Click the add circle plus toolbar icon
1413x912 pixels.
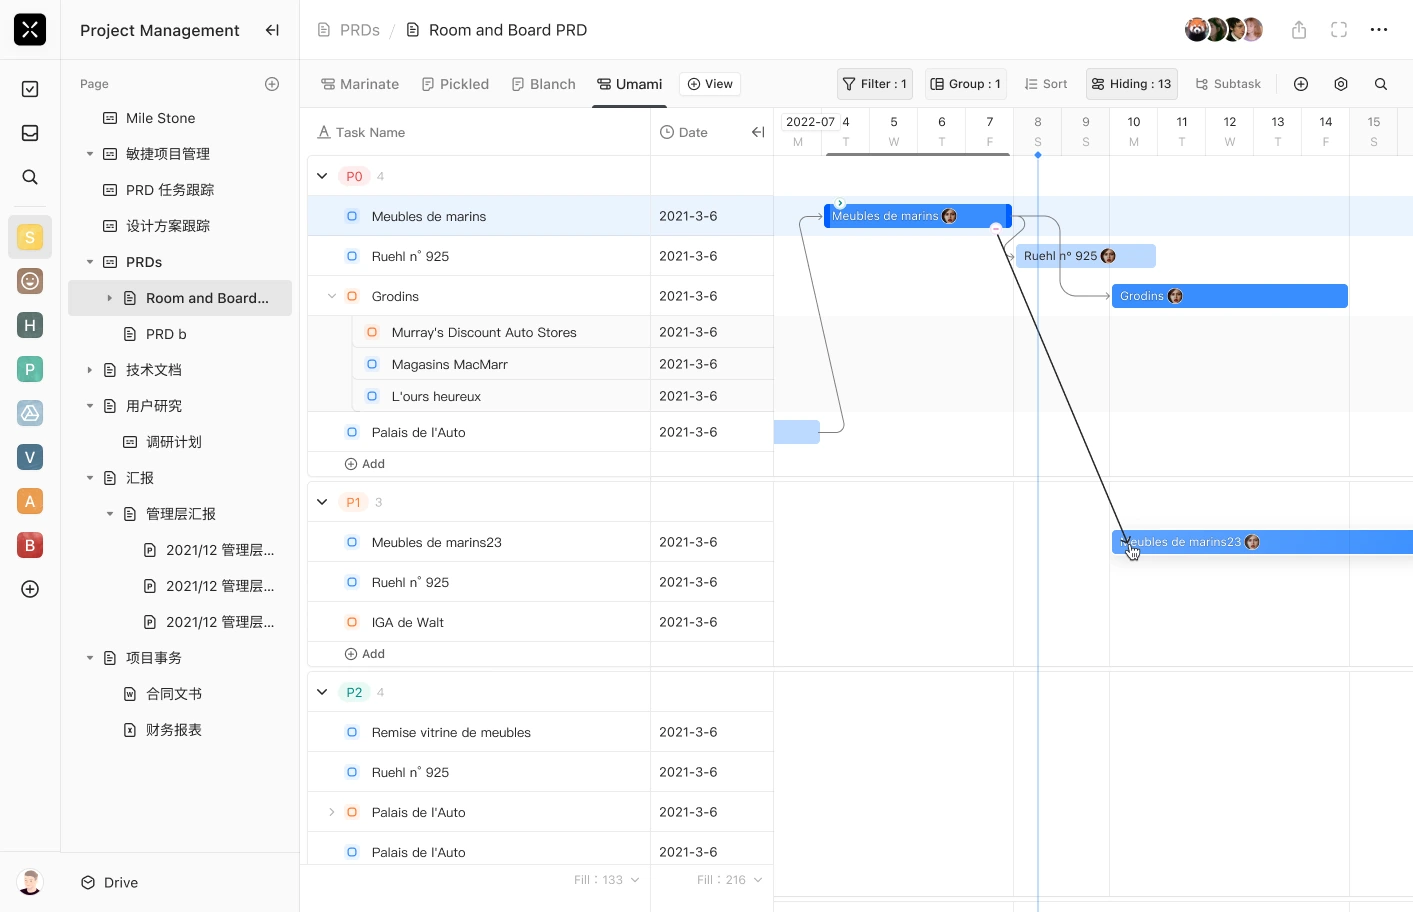coord(1301,84)
